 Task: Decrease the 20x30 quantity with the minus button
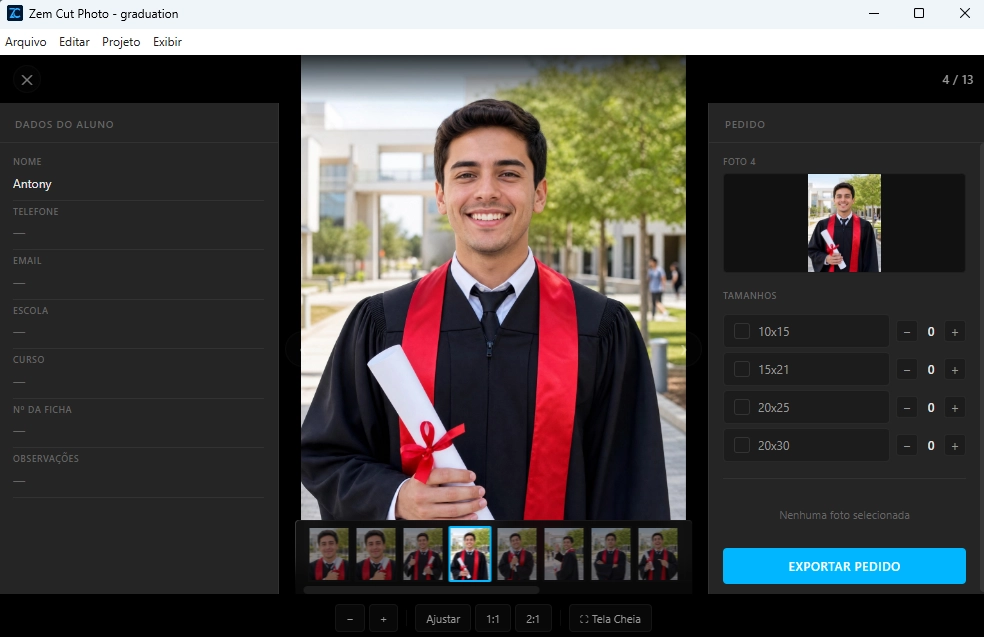tap(907, 446)
